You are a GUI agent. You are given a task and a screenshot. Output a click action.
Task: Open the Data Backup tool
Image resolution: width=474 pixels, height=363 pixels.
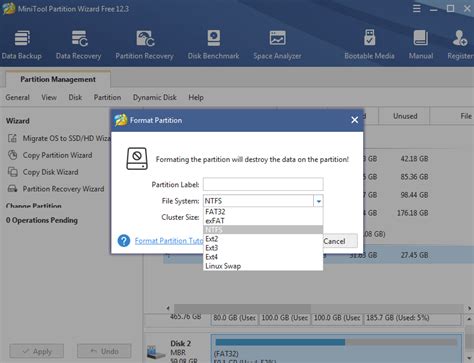click(x=22, y=45)
